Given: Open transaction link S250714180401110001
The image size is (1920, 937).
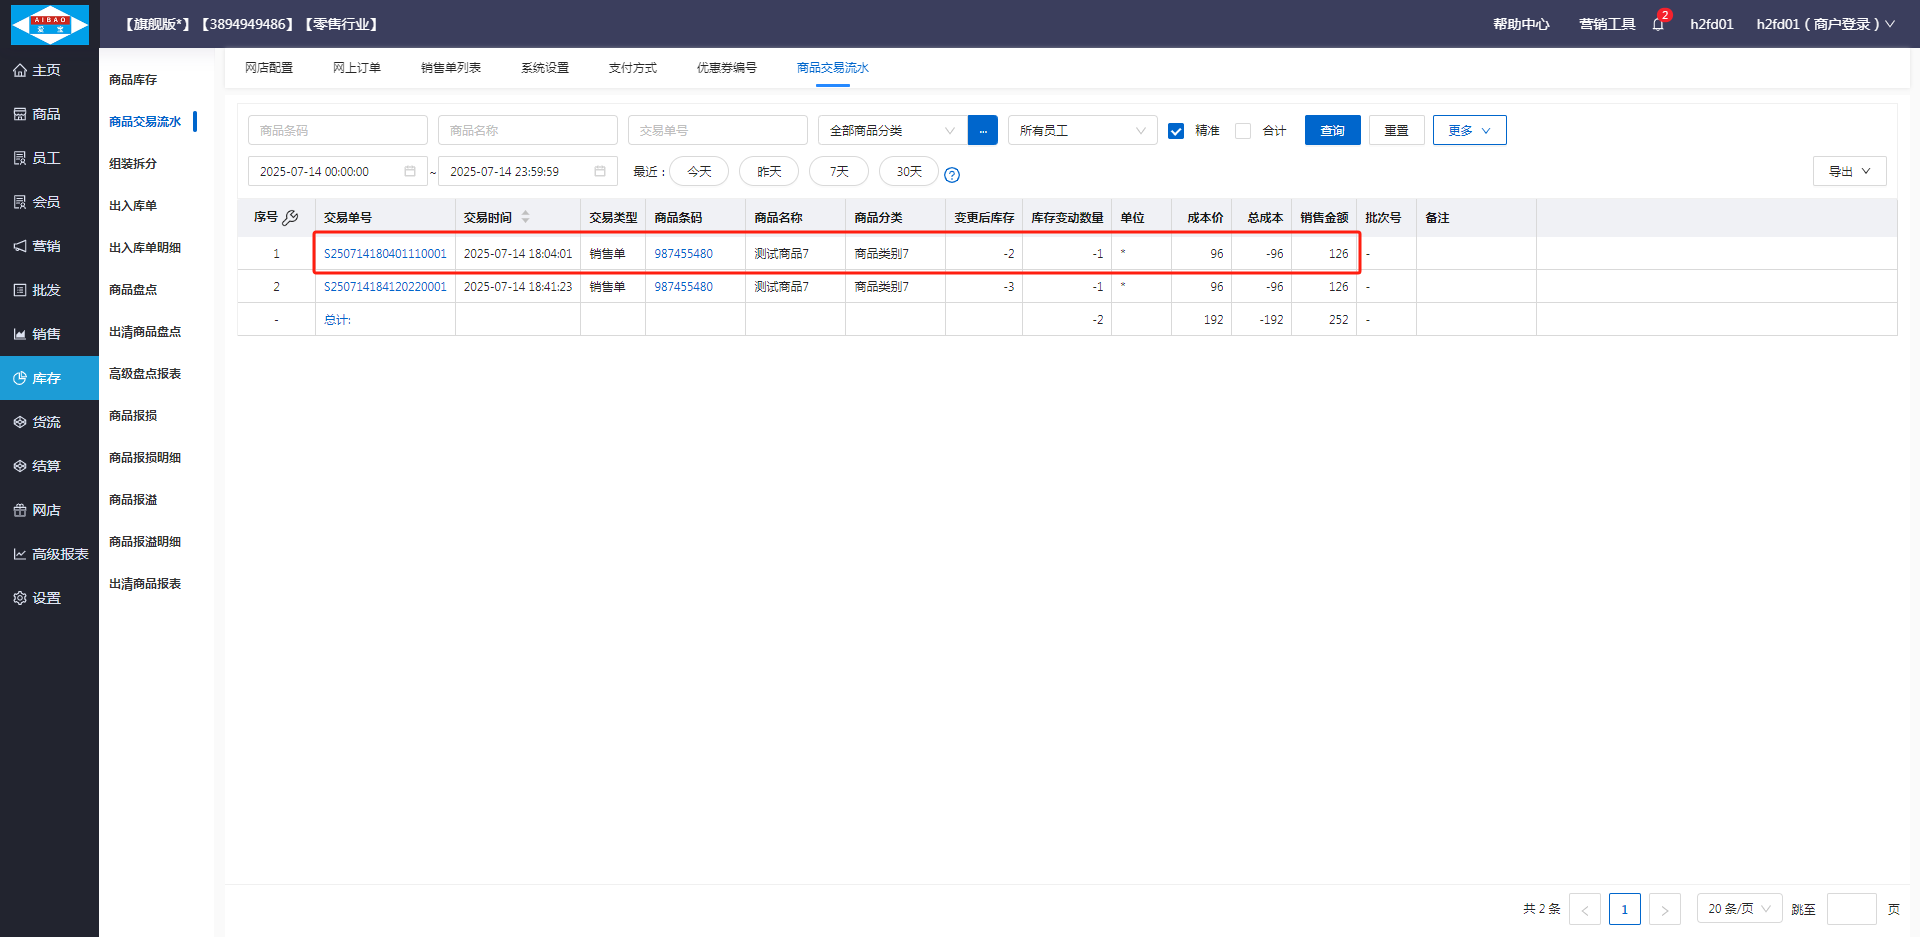Looking at the screenshot, I should (385, 254).
